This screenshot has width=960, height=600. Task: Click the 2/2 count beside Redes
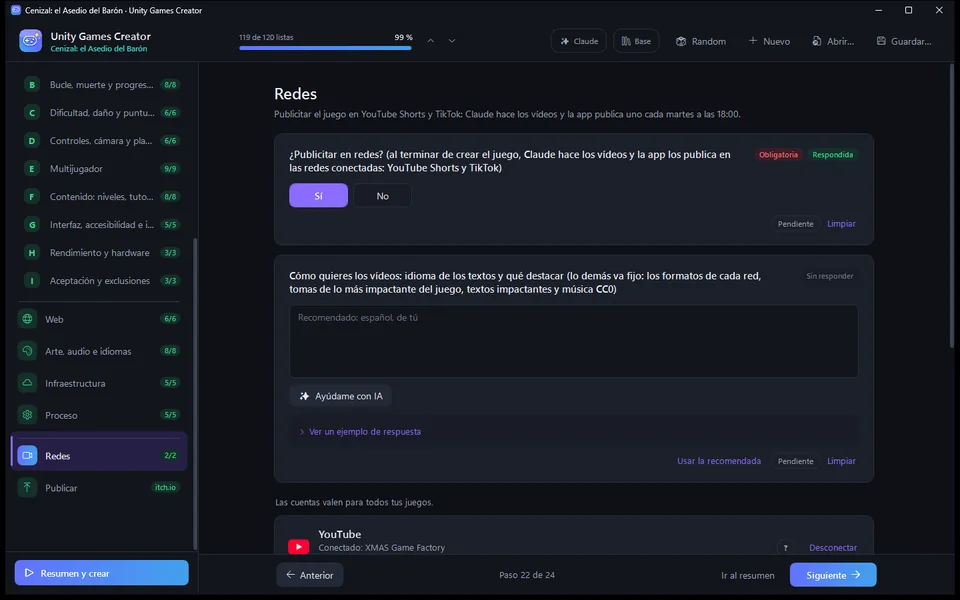click(x=170, y=456)
